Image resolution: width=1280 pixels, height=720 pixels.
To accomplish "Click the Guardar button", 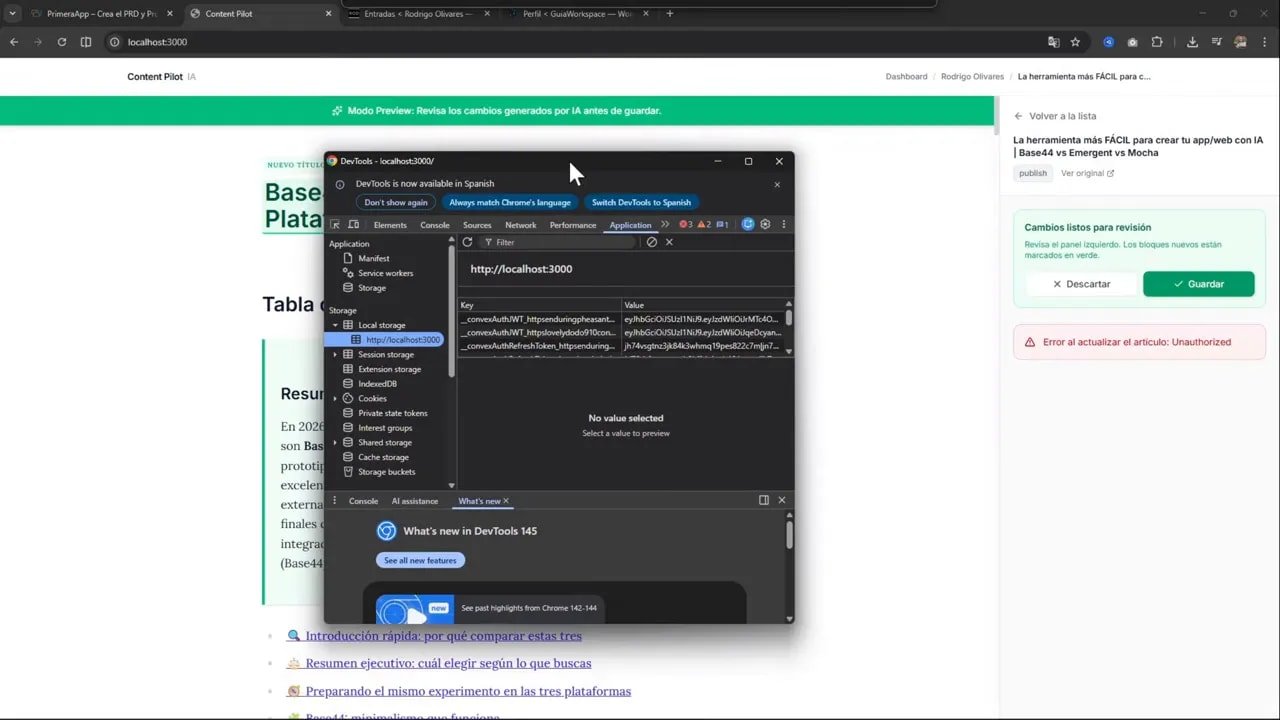I will (1198, 283).
